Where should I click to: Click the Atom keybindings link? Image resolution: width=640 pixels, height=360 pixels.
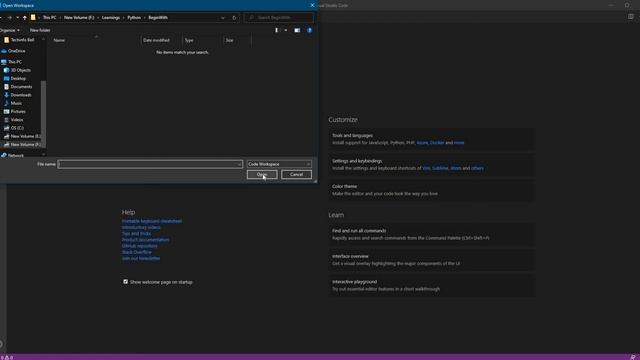[x=456, y=168]
